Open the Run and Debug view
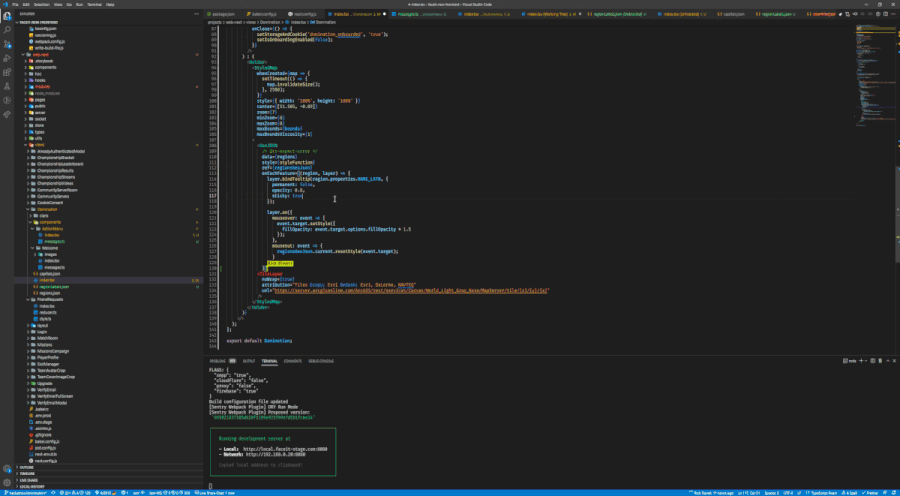The image size is (900, 496). (x=7, y=58)
